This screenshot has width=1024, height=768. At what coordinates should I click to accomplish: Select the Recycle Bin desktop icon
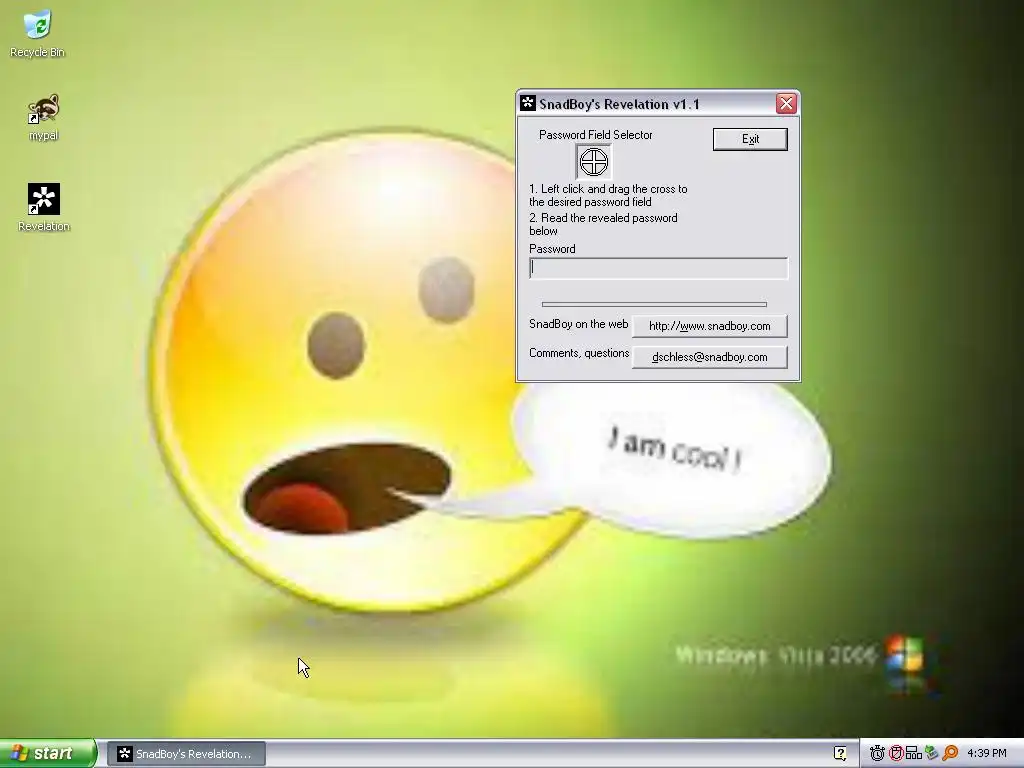[x=37, y=34]
